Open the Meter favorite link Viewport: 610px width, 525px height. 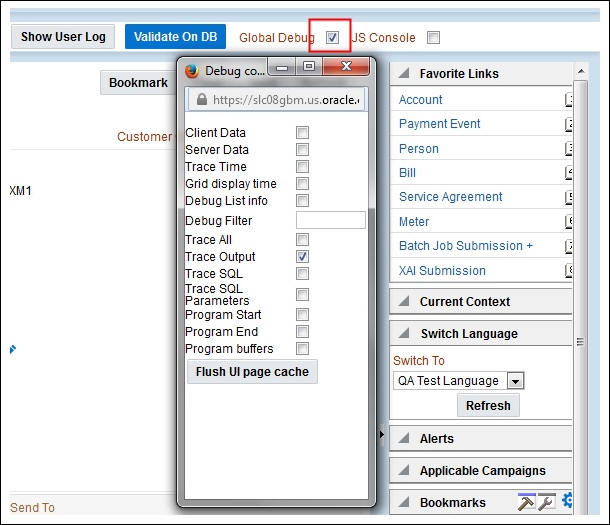pyautogui.click(x=414, y=222)
